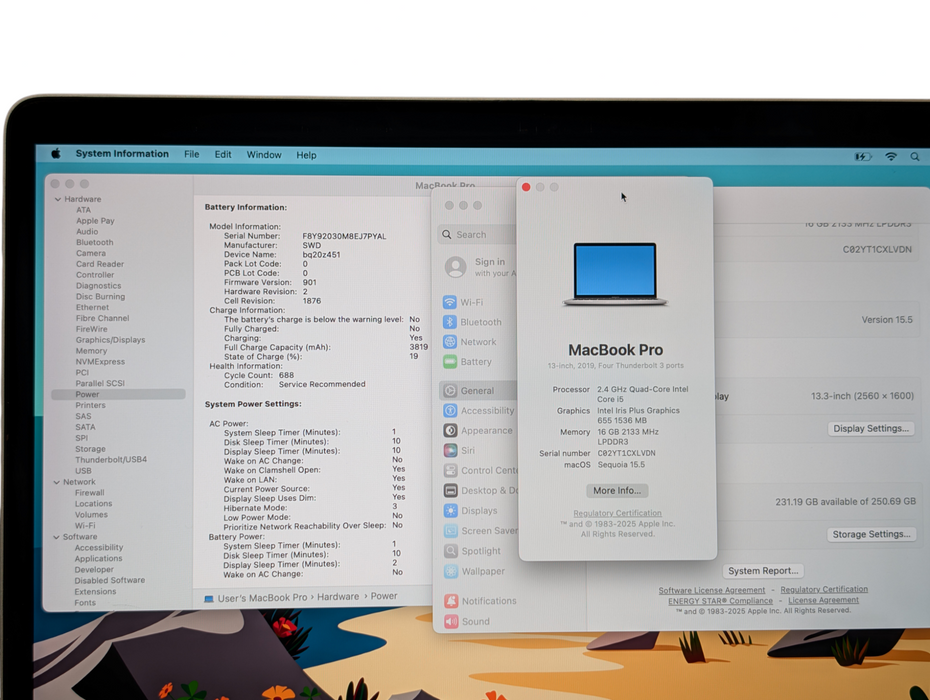This screenshot has width=930, height=700.
Task: Collapse the Software tree section
Action: 56,537
